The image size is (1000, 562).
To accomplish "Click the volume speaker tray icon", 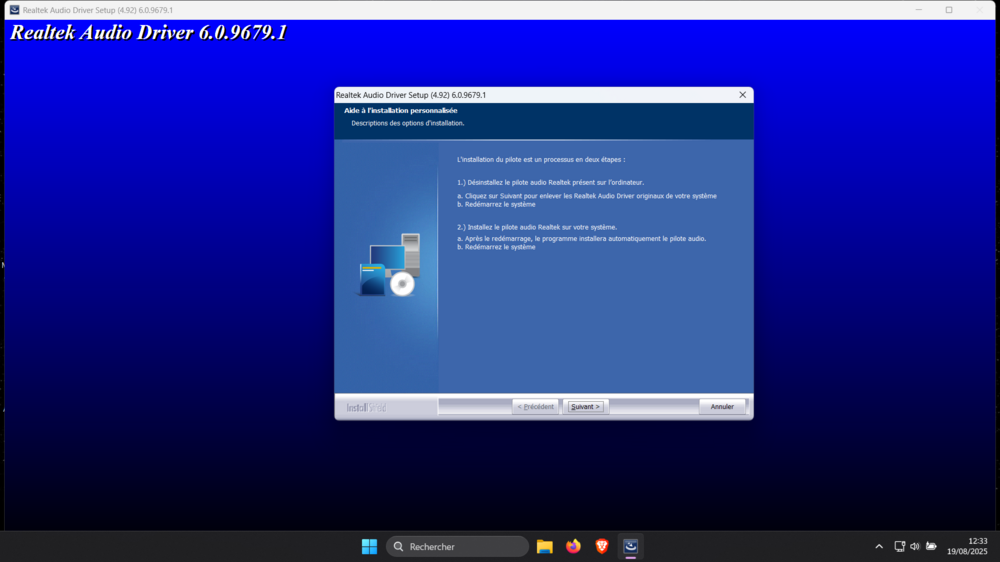I will tap(915, 546).
